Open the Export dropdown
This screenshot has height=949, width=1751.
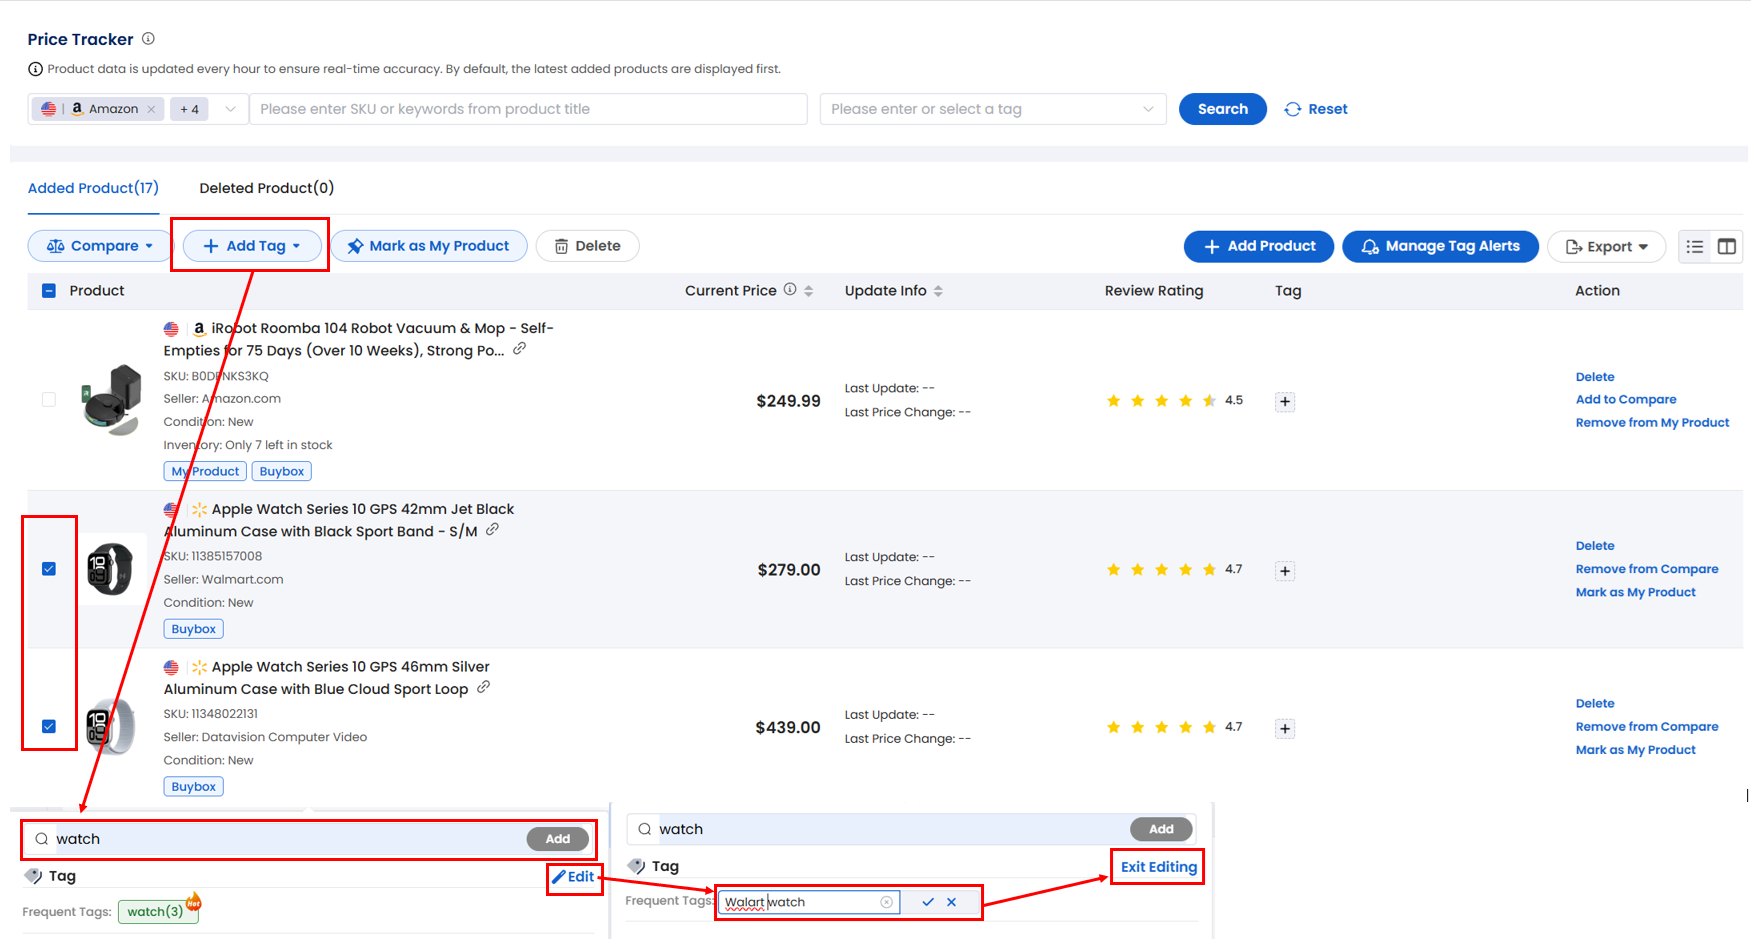coord(1606,247)
